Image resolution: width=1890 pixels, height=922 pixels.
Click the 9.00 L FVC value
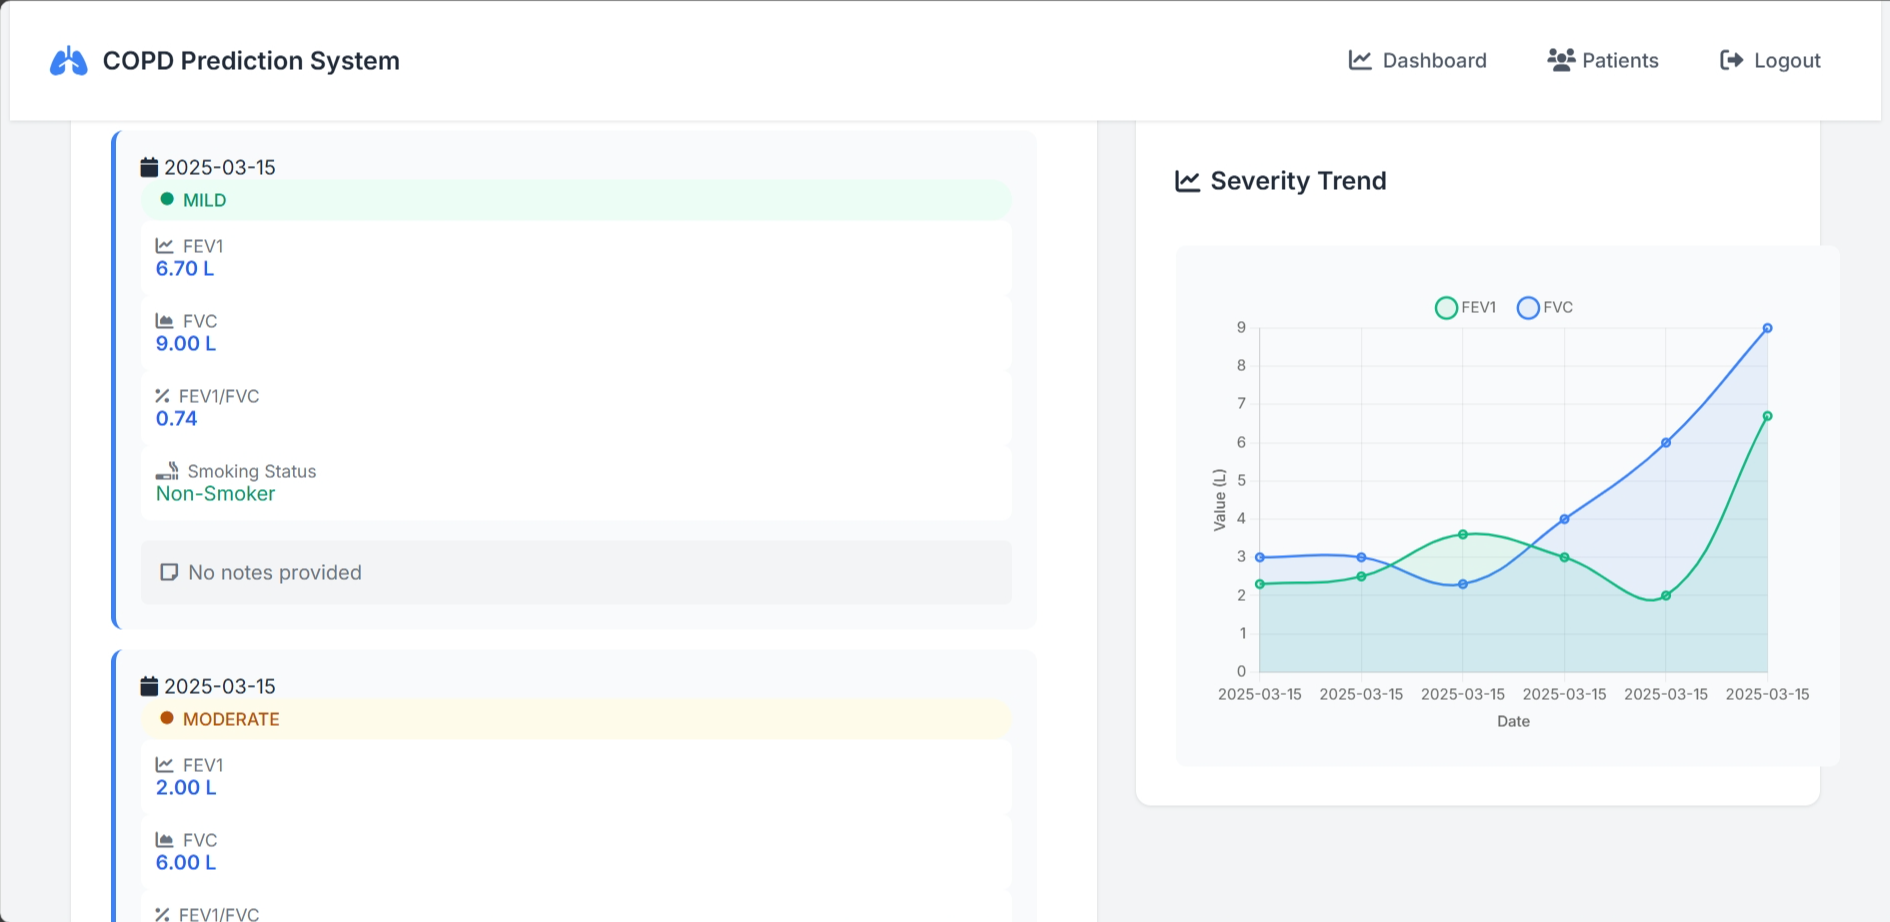186,344
